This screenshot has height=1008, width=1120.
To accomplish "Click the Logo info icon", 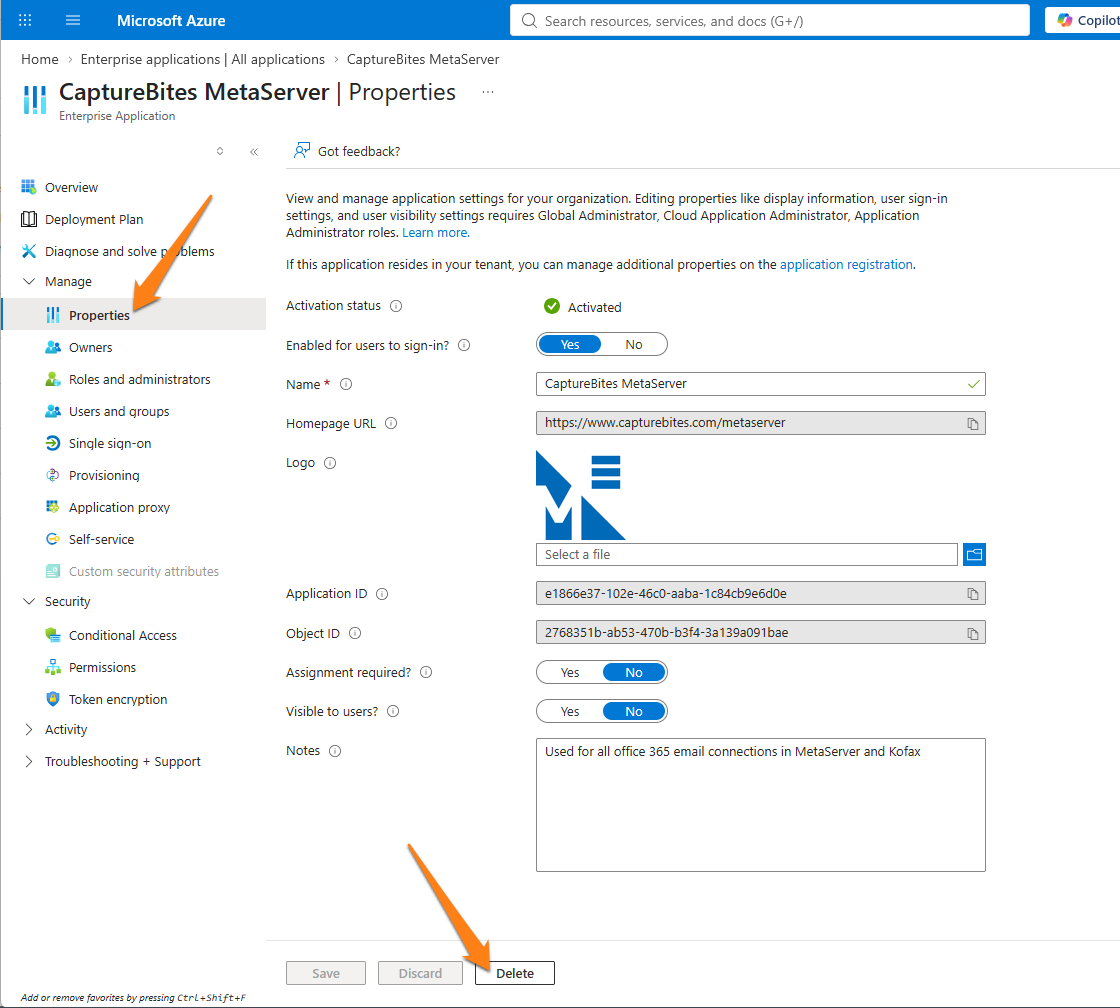I will point(330,463).
